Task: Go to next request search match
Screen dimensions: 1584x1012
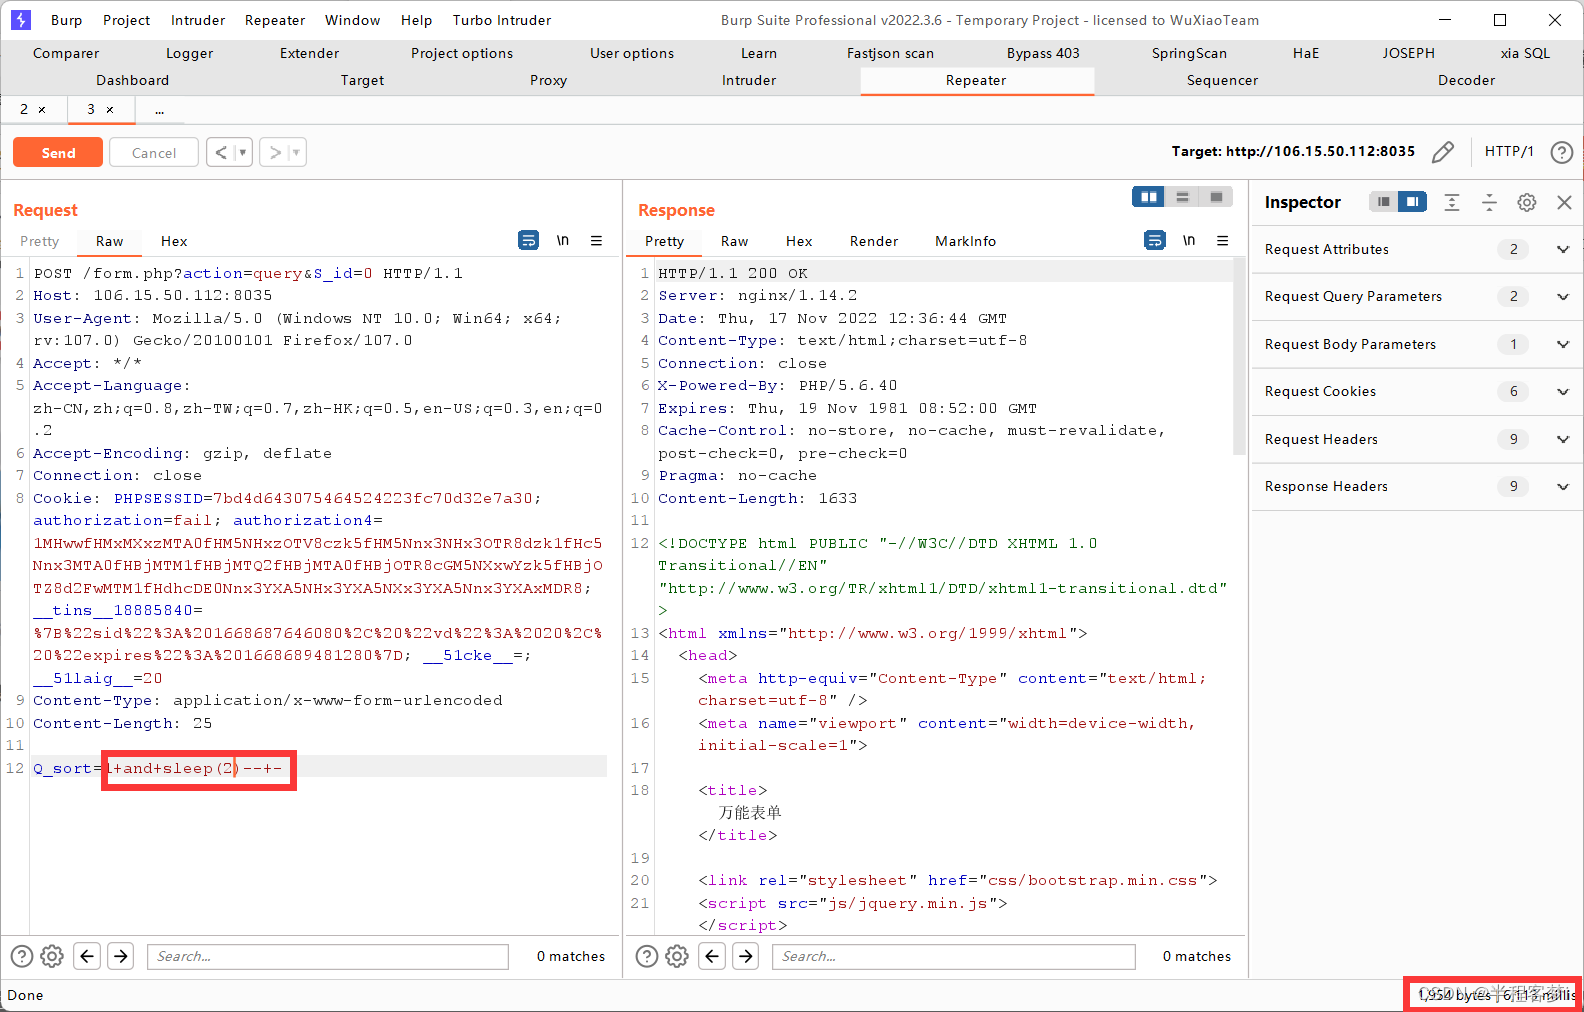Action: 121,956
